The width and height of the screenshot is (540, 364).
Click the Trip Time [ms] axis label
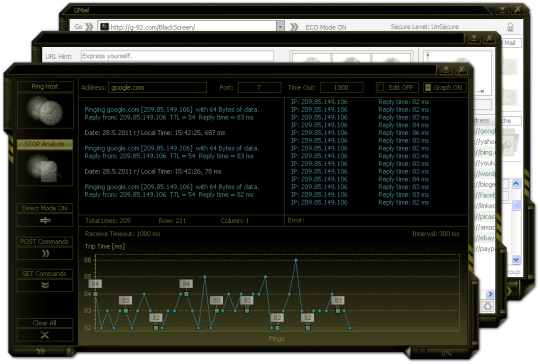coord(105,247)
